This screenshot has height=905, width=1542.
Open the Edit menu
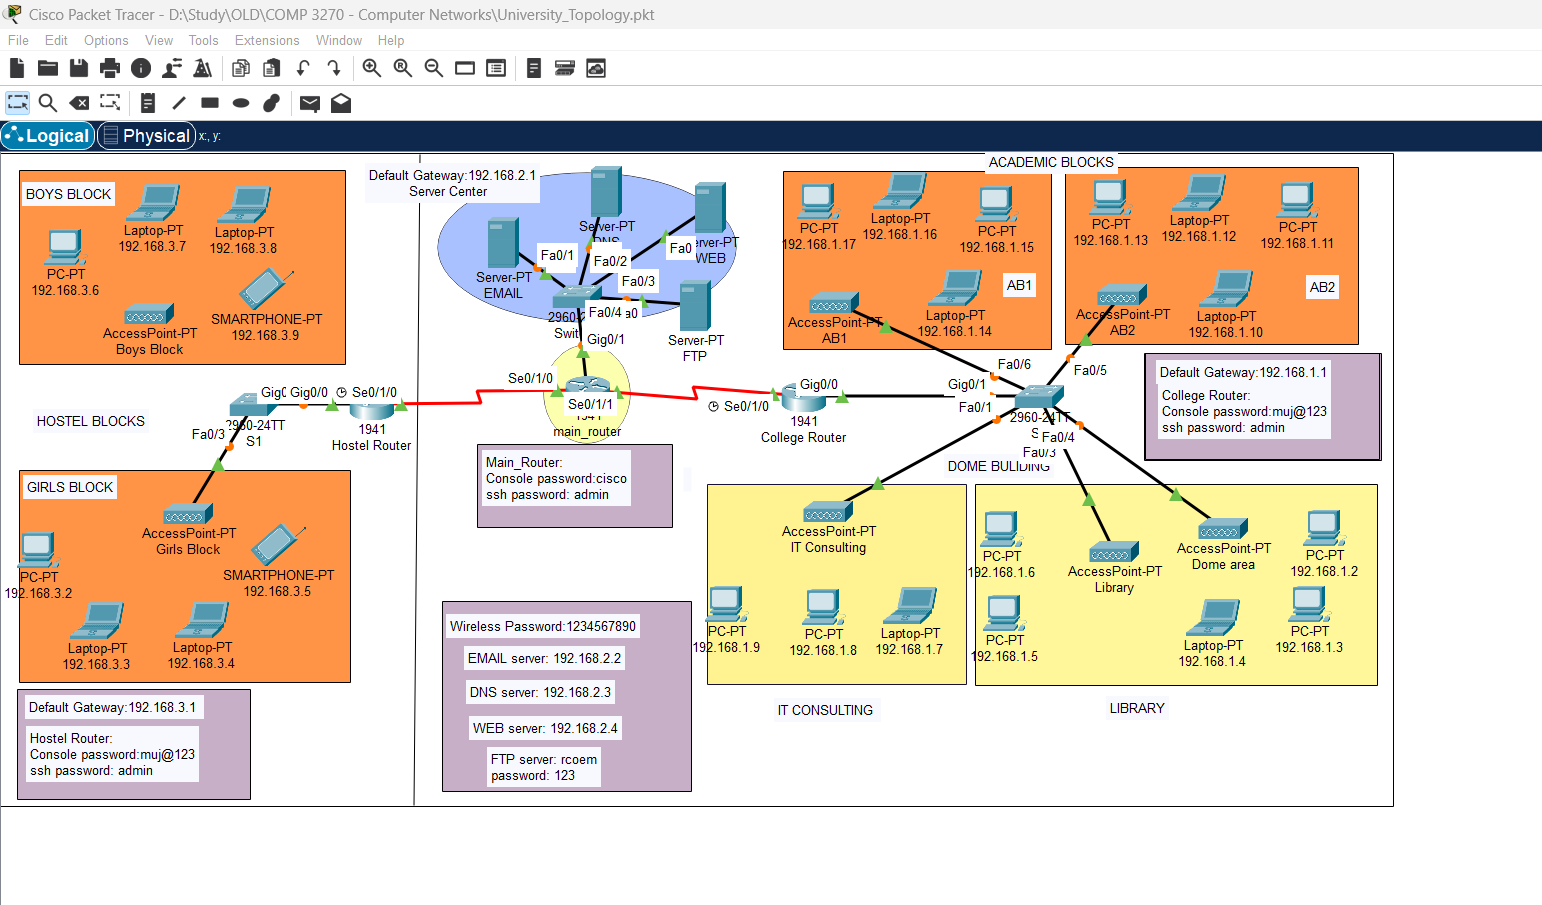[56, 40]
